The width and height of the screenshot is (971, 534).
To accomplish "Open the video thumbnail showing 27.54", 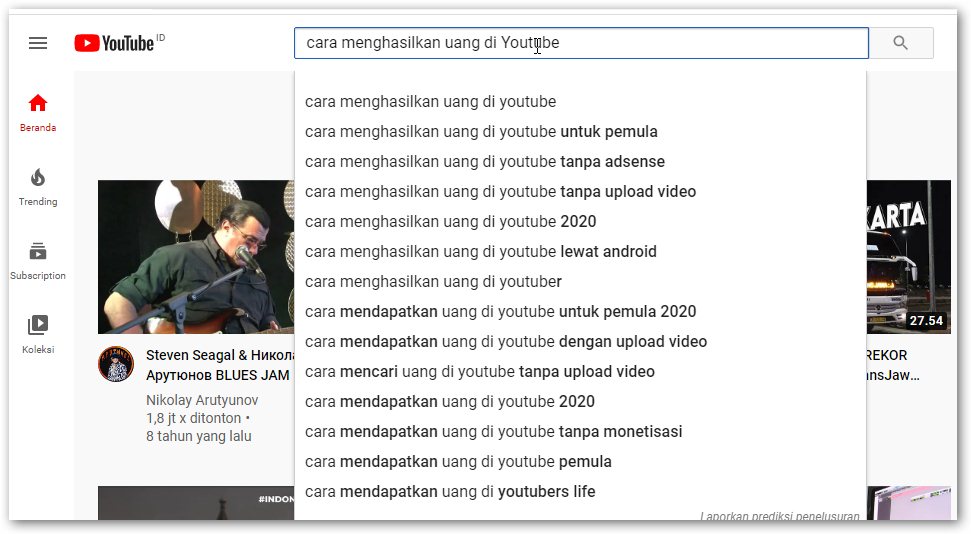I will click(x=908, y=256).
